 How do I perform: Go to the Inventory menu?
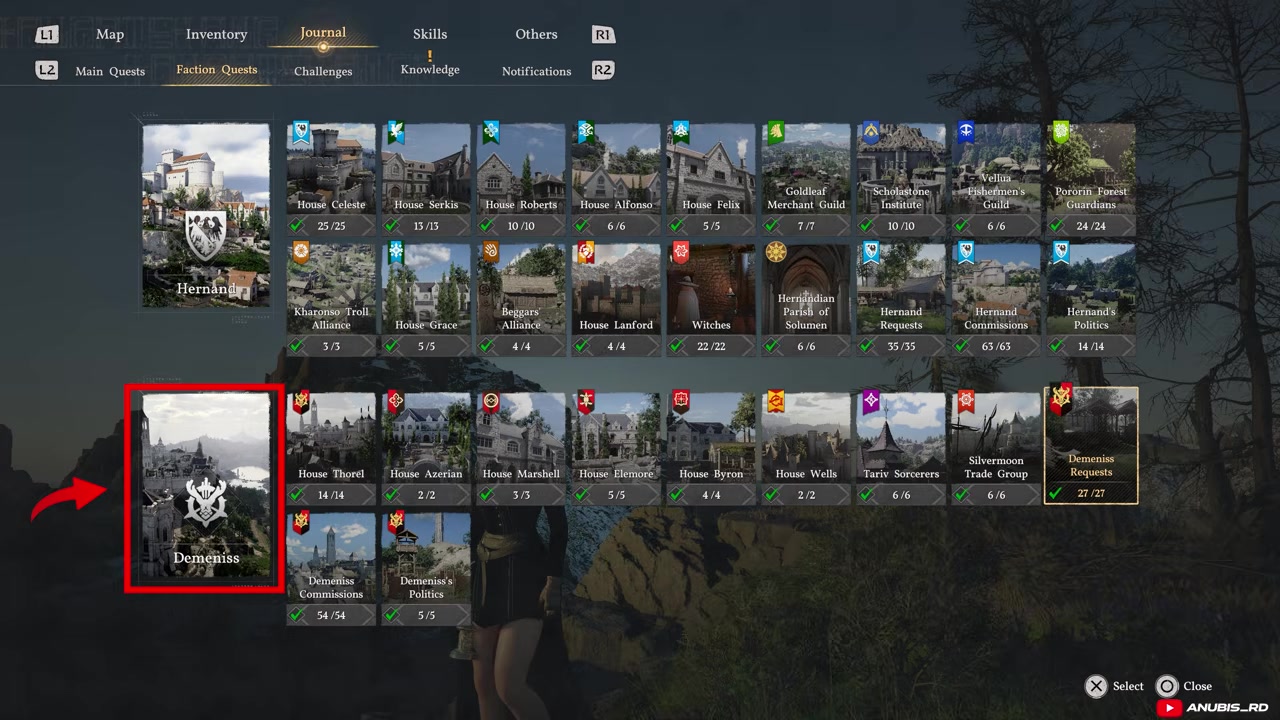pos(216,34)
